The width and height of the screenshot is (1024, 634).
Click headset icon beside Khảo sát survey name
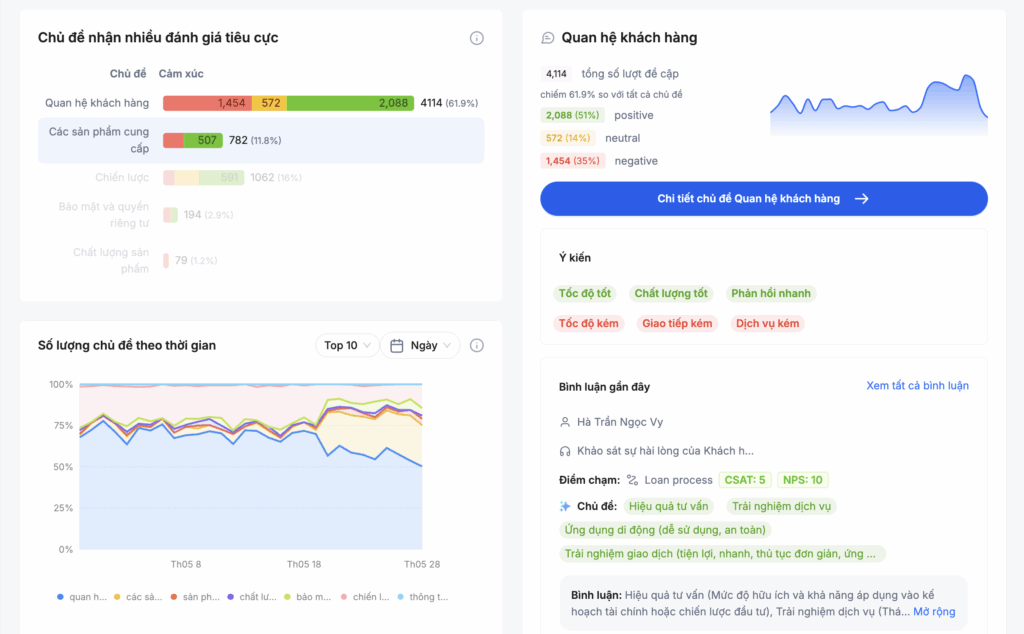point(565,451)
